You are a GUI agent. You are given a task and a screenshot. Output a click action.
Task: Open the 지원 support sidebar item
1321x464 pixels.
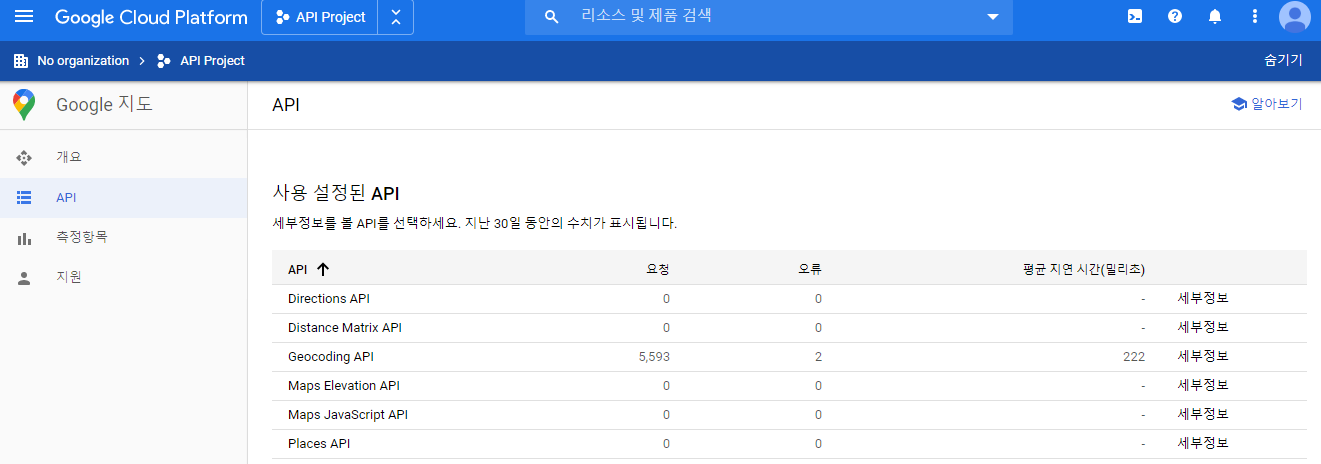(123, 278)
